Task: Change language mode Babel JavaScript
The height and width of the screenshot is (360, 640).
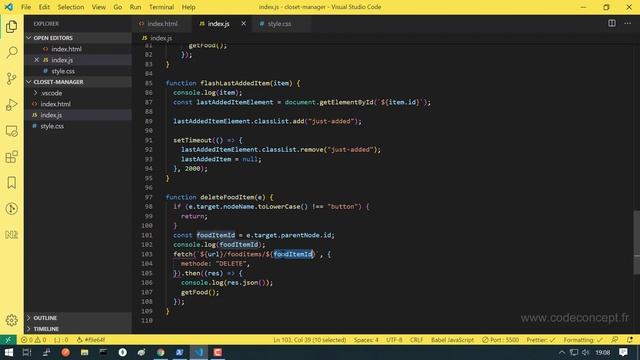Action: coord(452,340)
